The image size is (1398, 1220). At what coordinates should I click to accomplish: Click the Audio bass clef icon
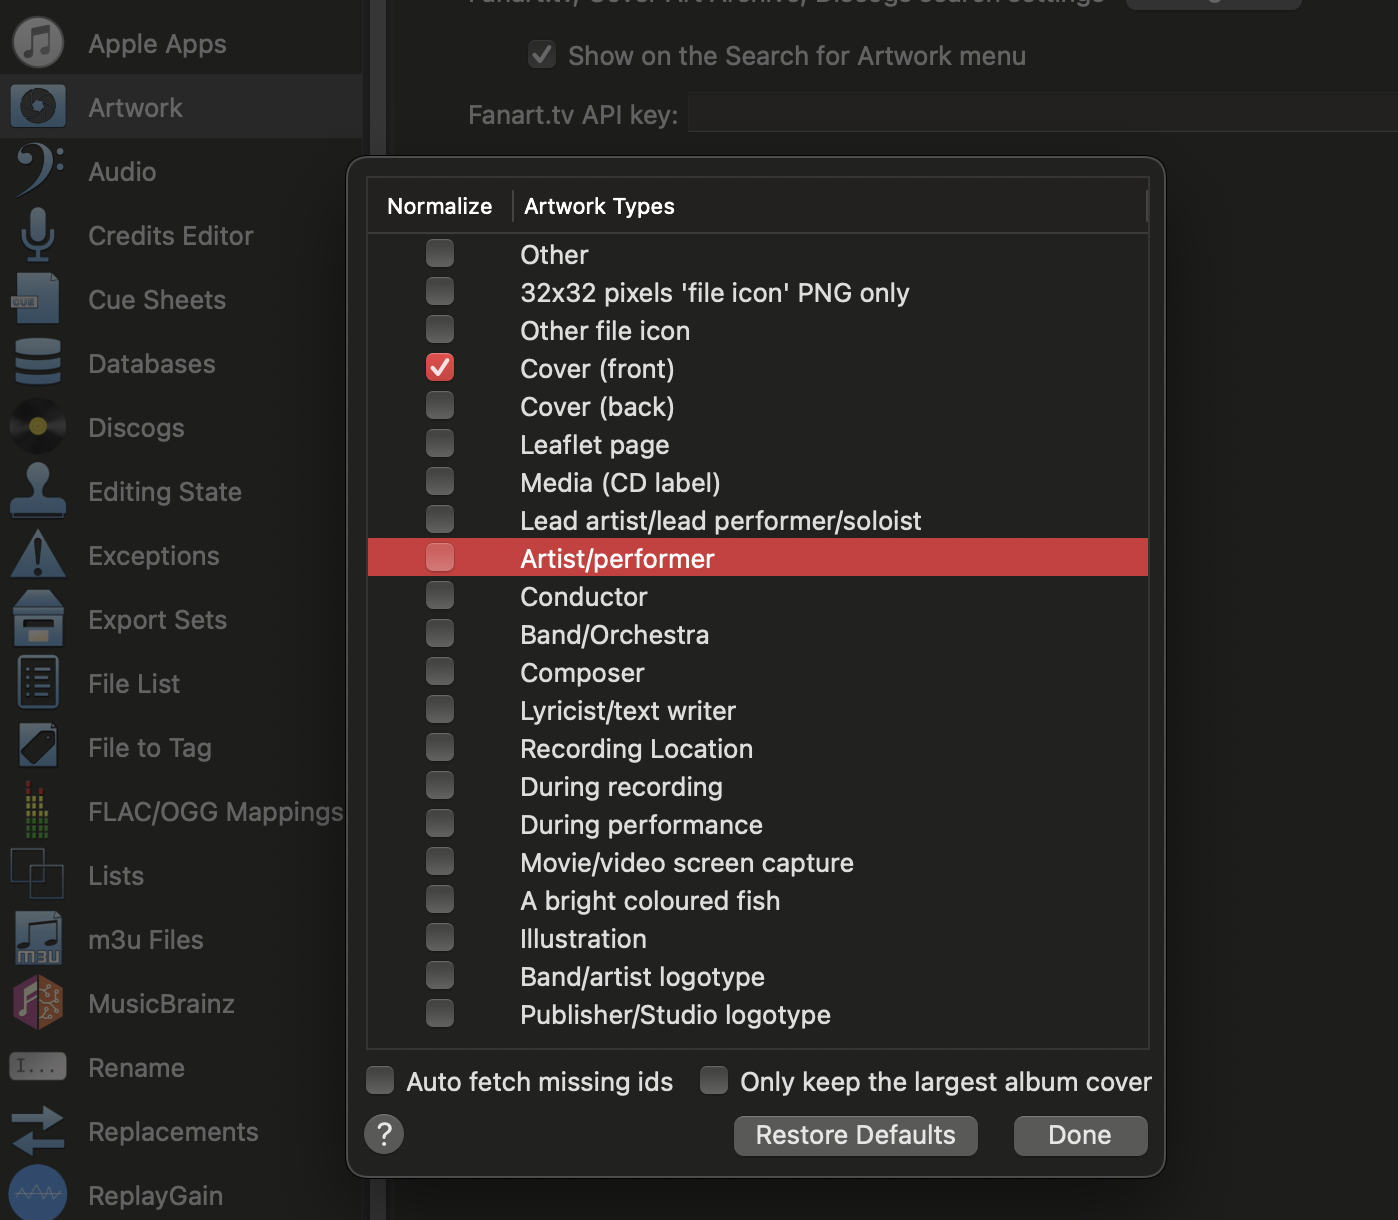38,171
